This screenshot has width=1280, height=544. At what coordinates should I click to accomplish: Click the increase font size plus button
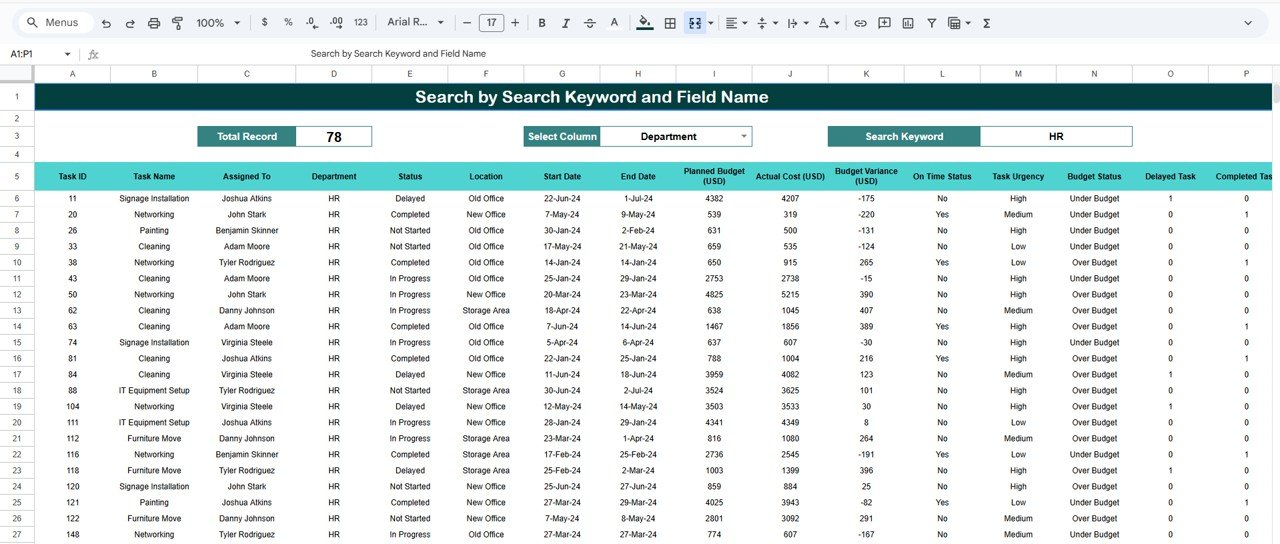pos(515,23)
